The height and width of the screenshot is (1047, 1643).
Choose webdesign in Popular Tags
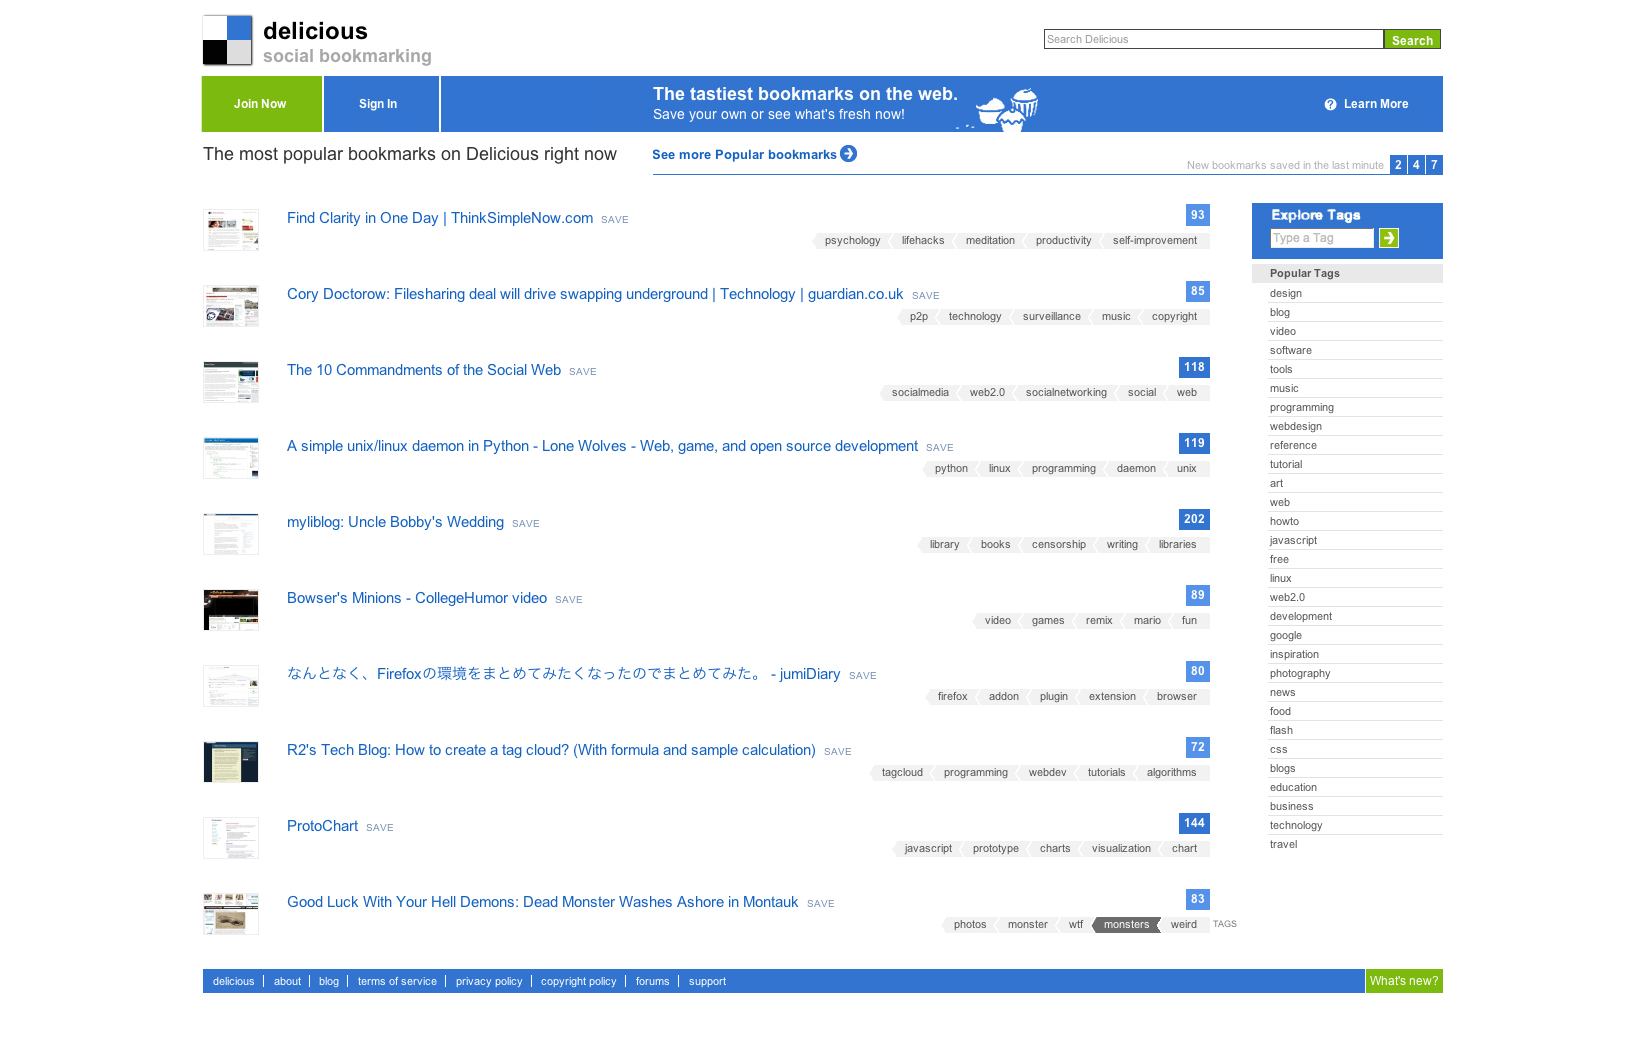pyautogui.click(x=1296, y=427)
